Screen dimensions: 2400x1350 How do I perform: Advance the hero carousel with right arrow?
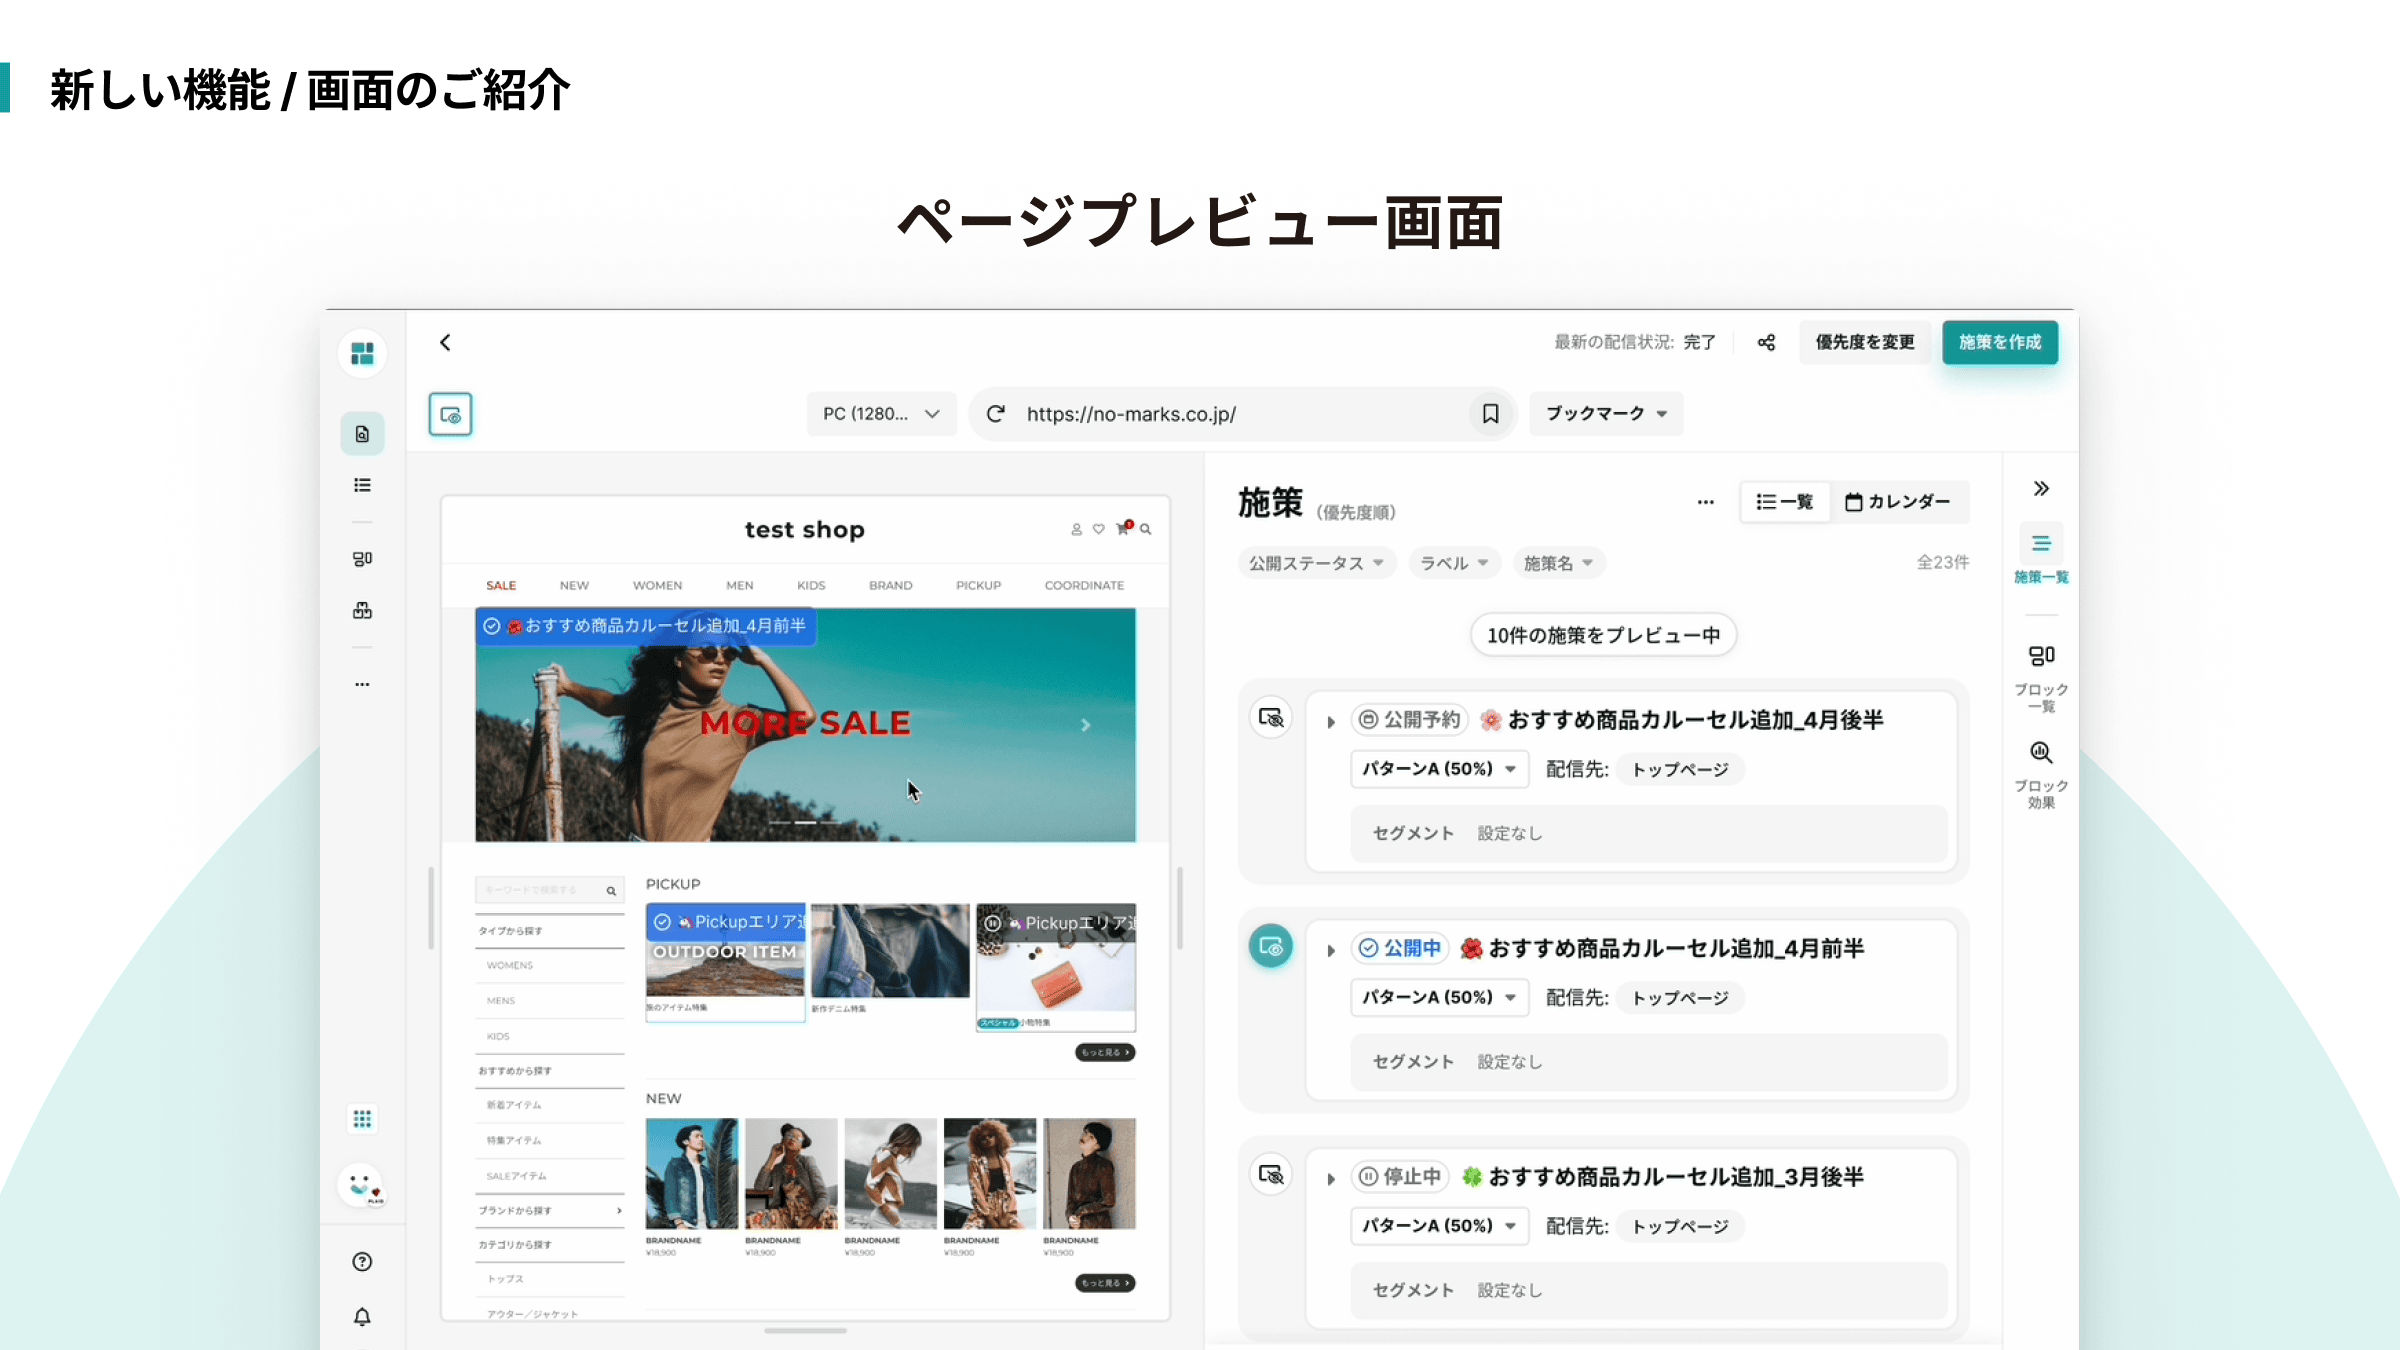pos(1085,725)
